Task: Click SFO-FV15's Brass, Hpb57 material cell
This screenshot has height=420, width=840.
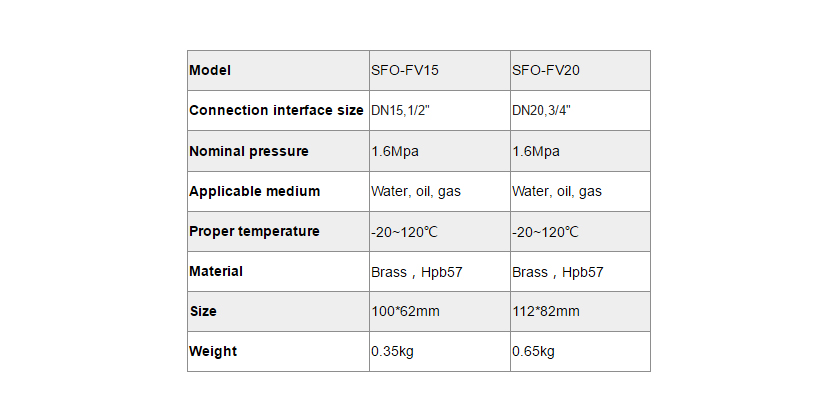Action: point(417,271)
